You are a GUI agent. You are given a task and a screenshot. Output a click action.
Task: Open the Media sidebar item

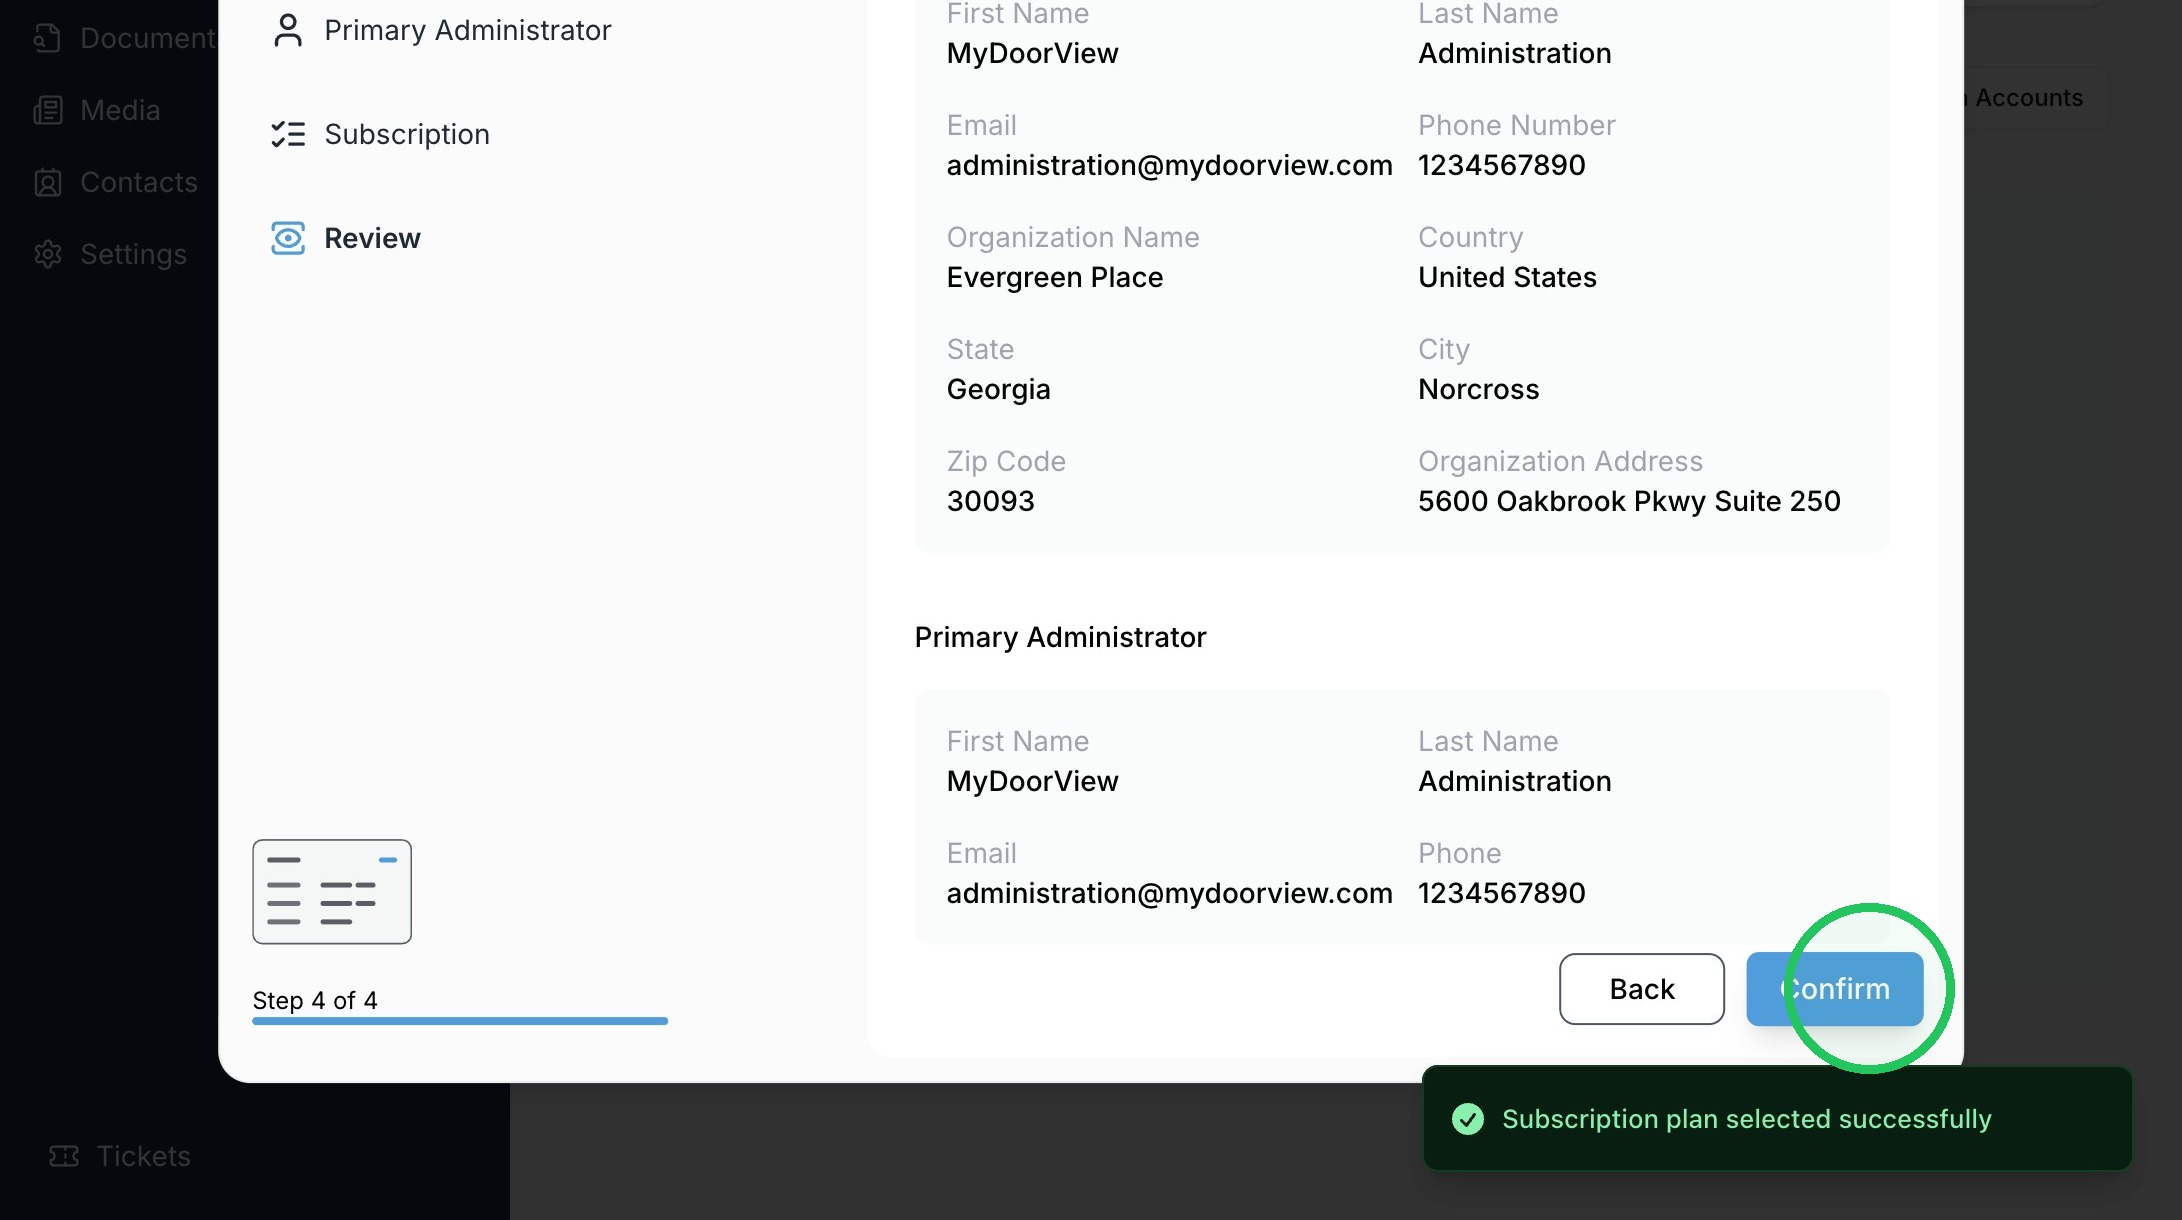coord(97,110)
